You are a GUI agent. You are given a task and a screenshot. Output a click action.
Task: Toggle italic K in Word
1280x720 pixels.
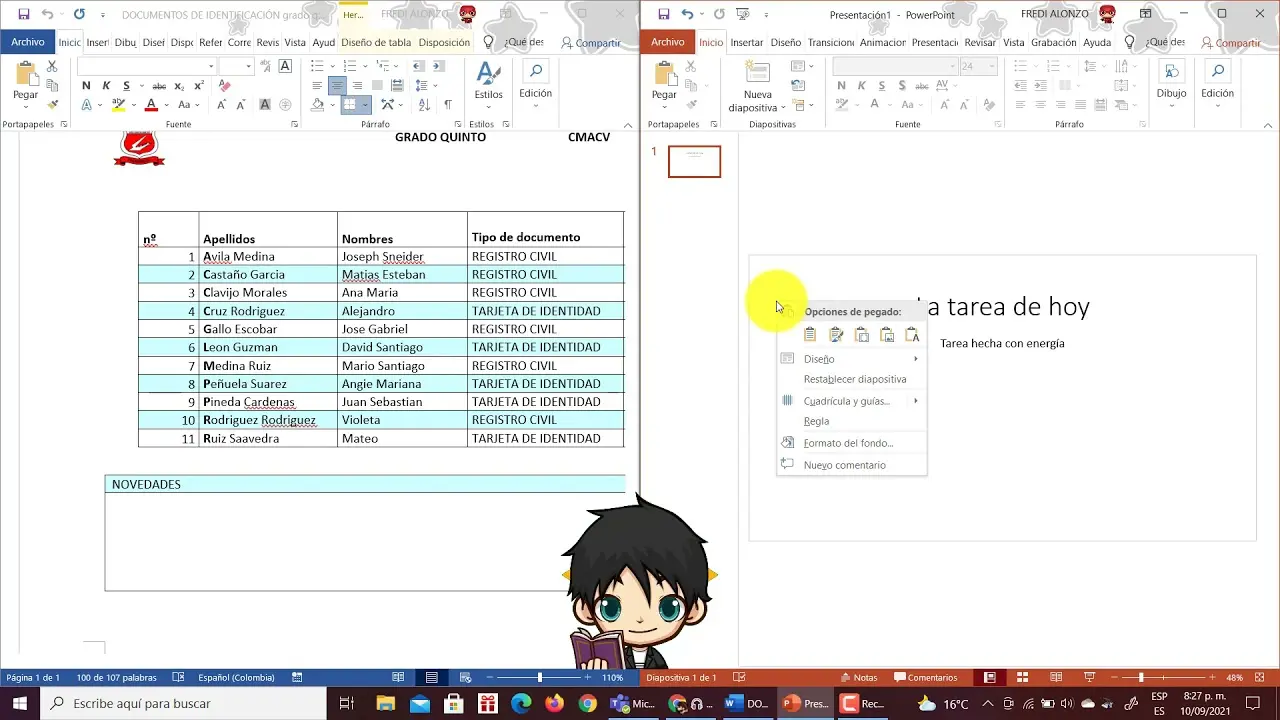click(x=106, y=86)
